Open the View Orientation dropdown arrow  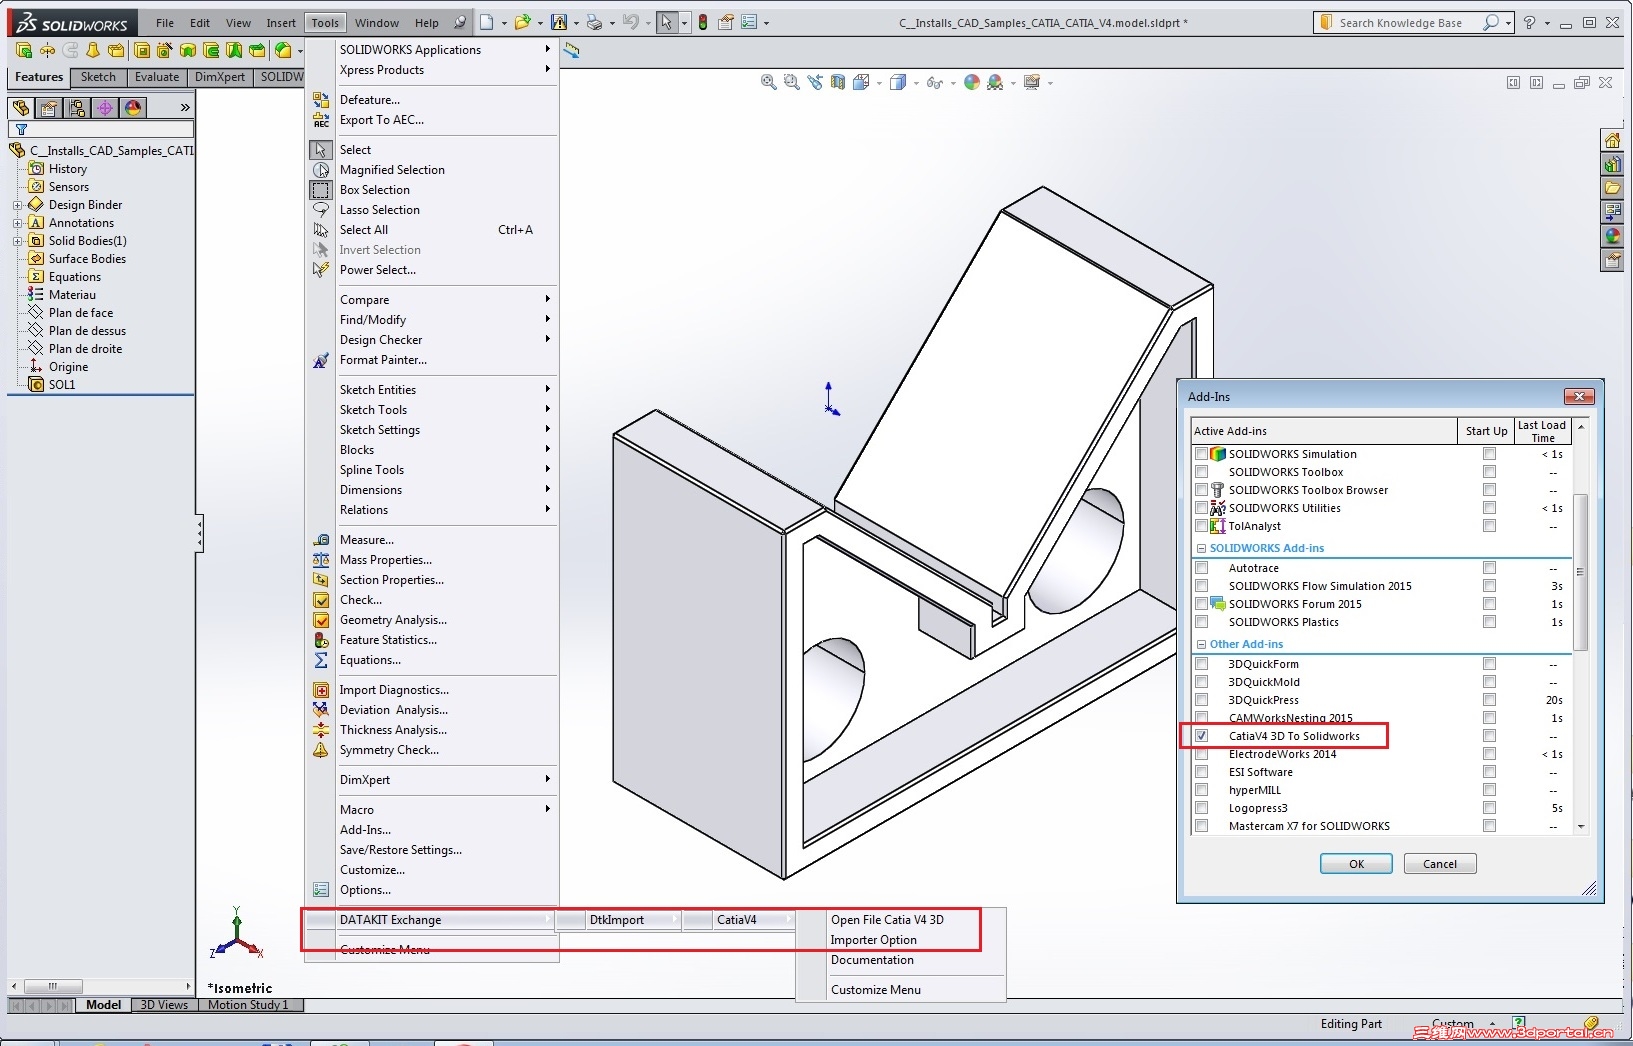pyautogui.click(x=879, y=83)
